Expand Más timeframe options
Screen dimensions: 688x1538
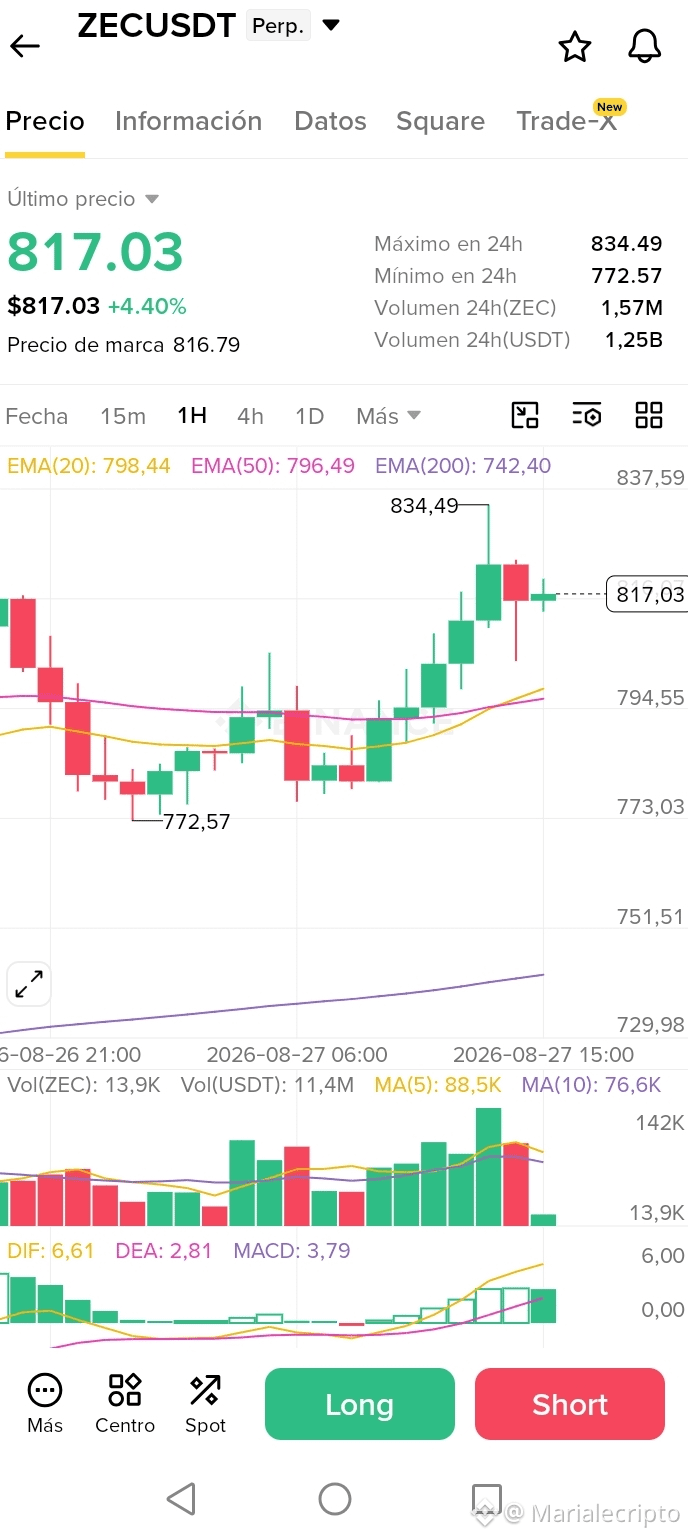388,416
